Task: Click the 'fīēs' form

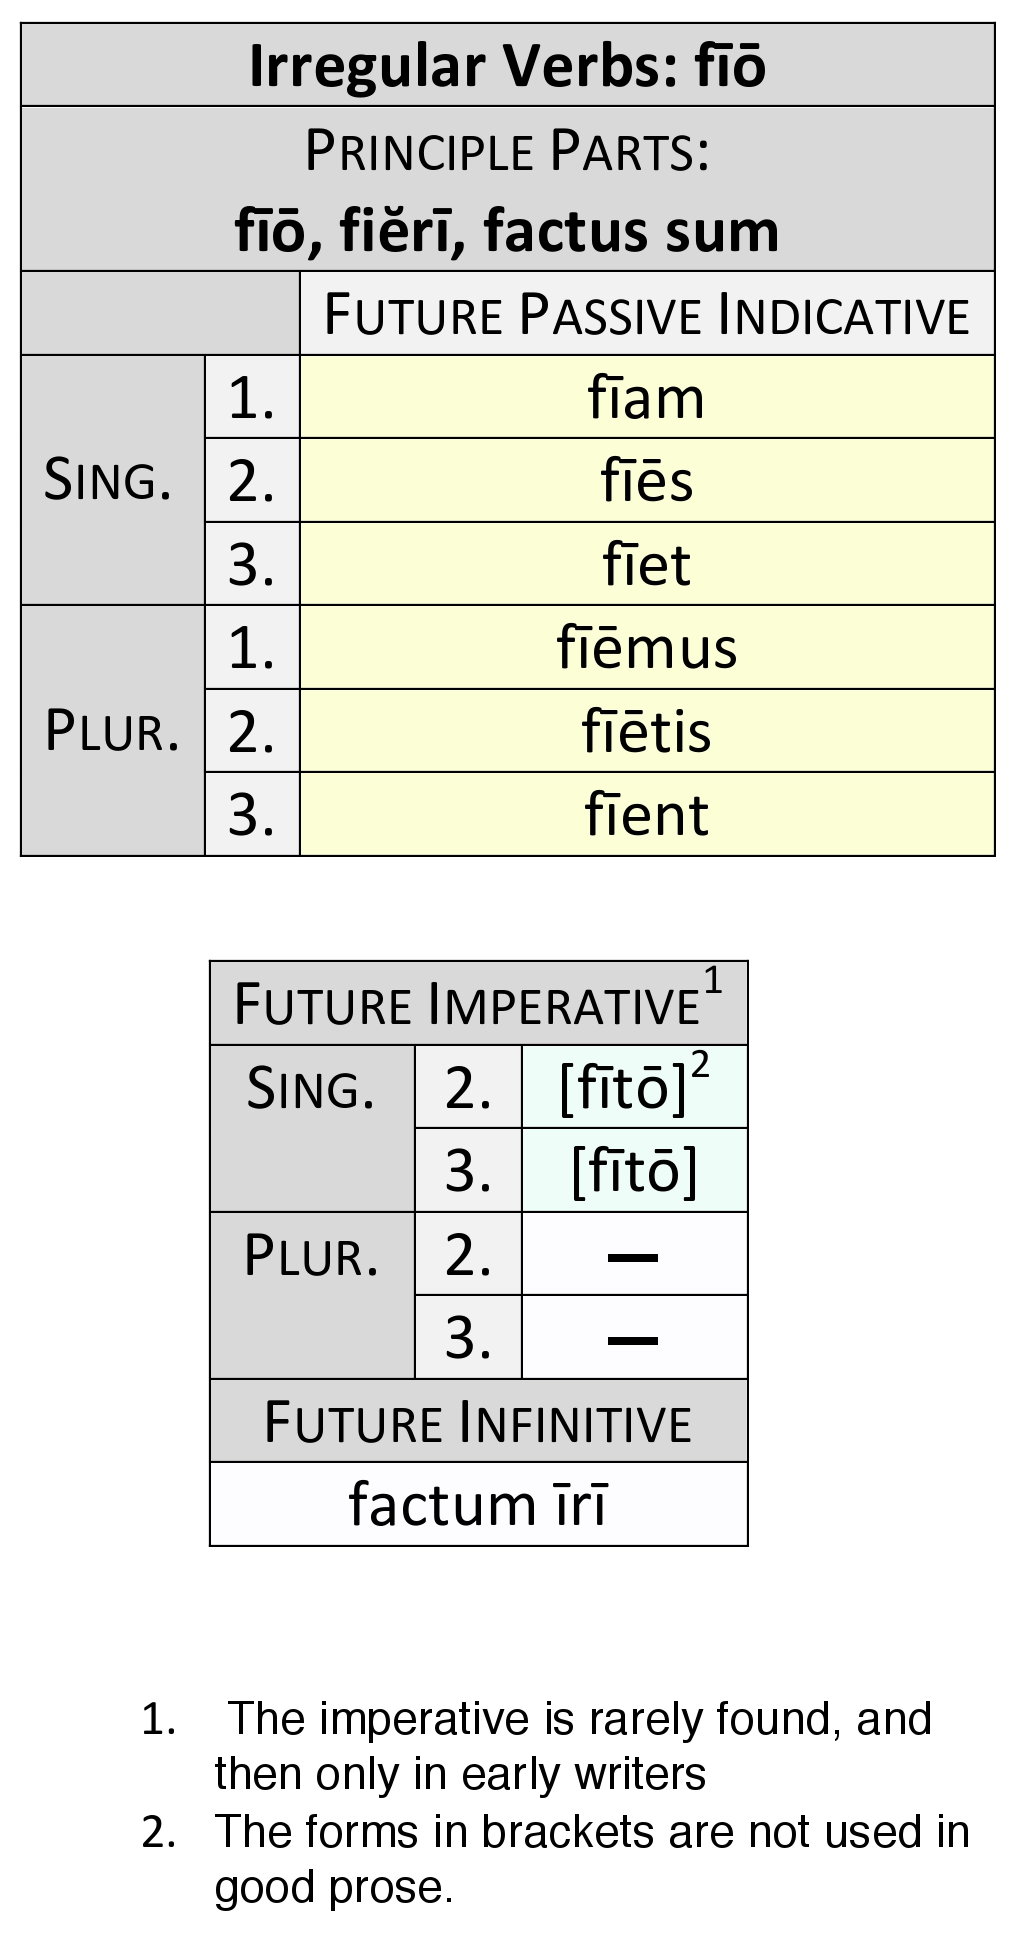Action: coord(646,481)
